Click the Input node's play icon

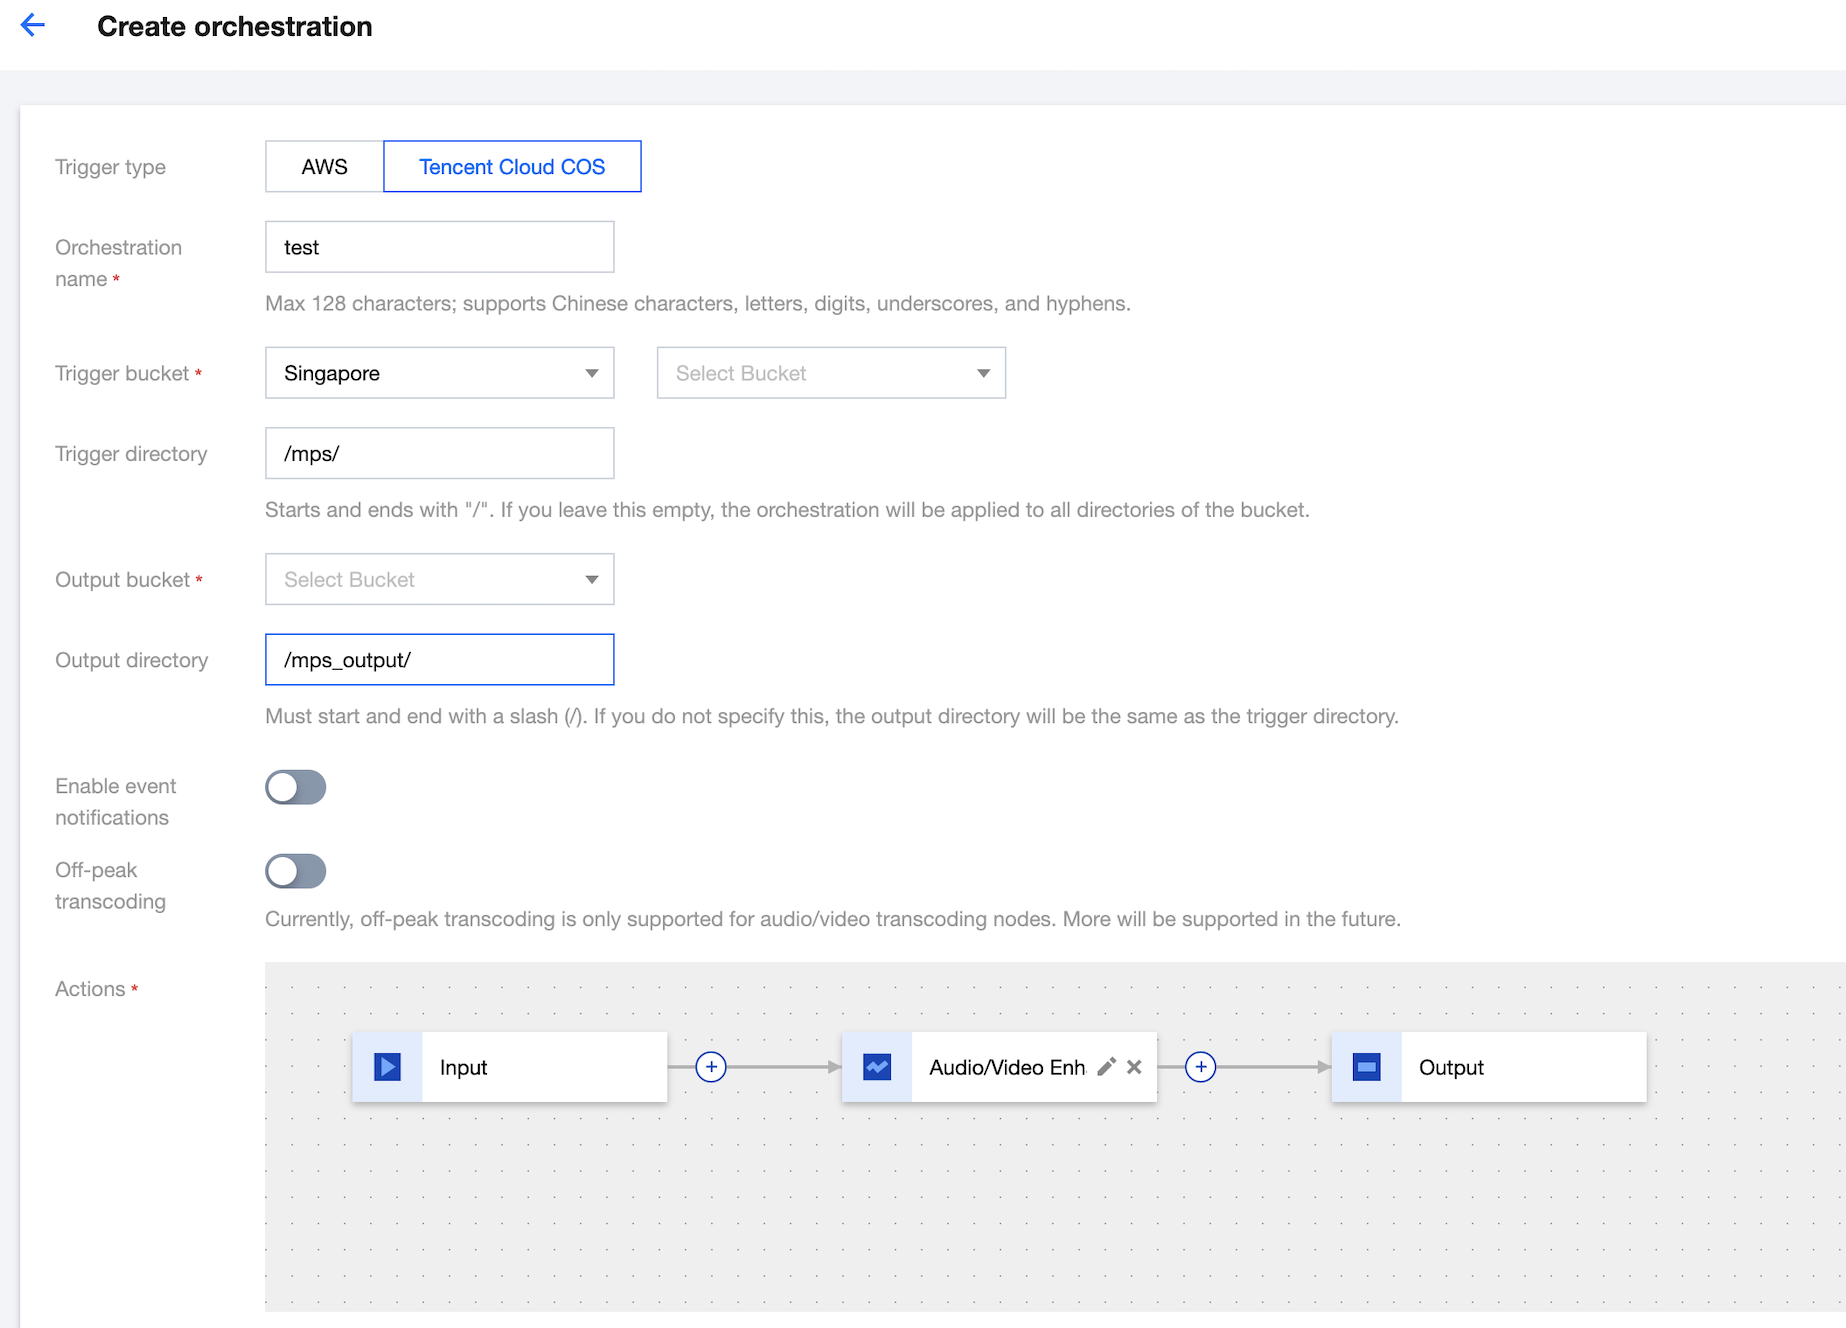(x=386, y=1066)
